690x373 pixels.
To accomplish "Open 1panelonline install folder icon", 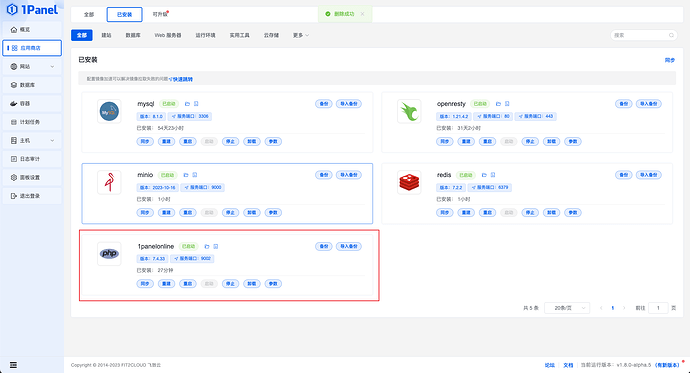I will point(206,246).
